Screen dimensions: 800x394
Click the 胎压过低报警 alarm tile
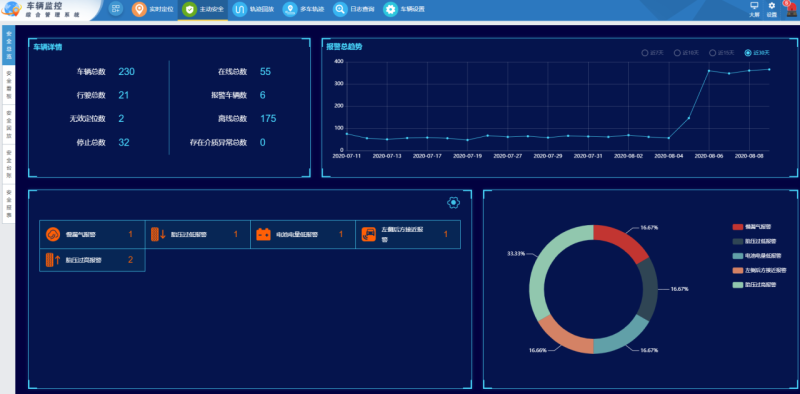tap(197, 234)
